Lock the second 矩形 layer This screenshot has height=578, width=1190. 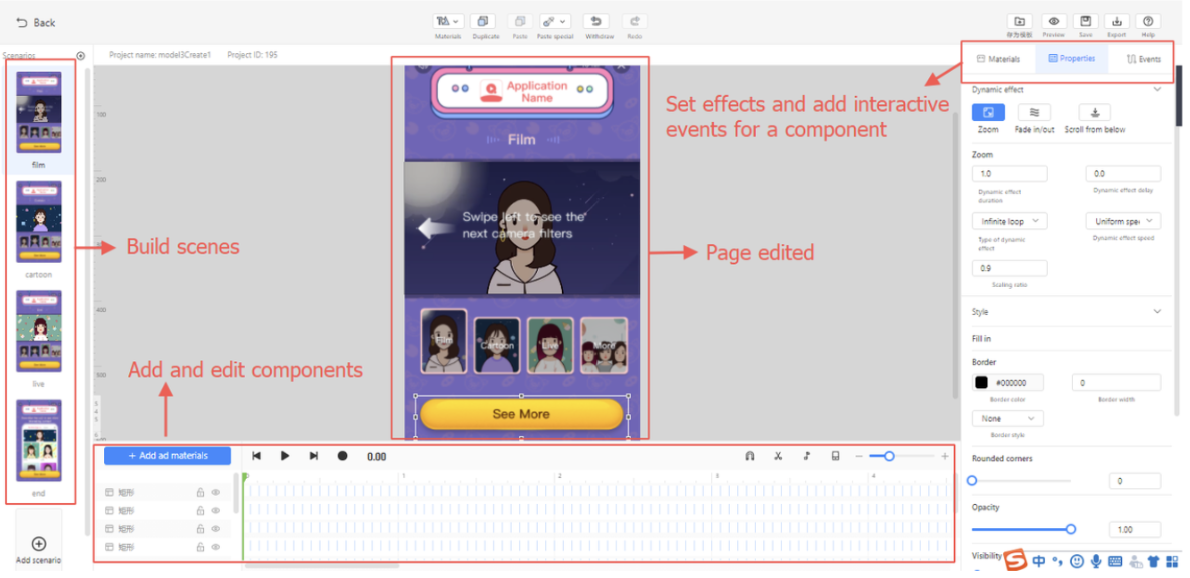click(x=201, y=510)
